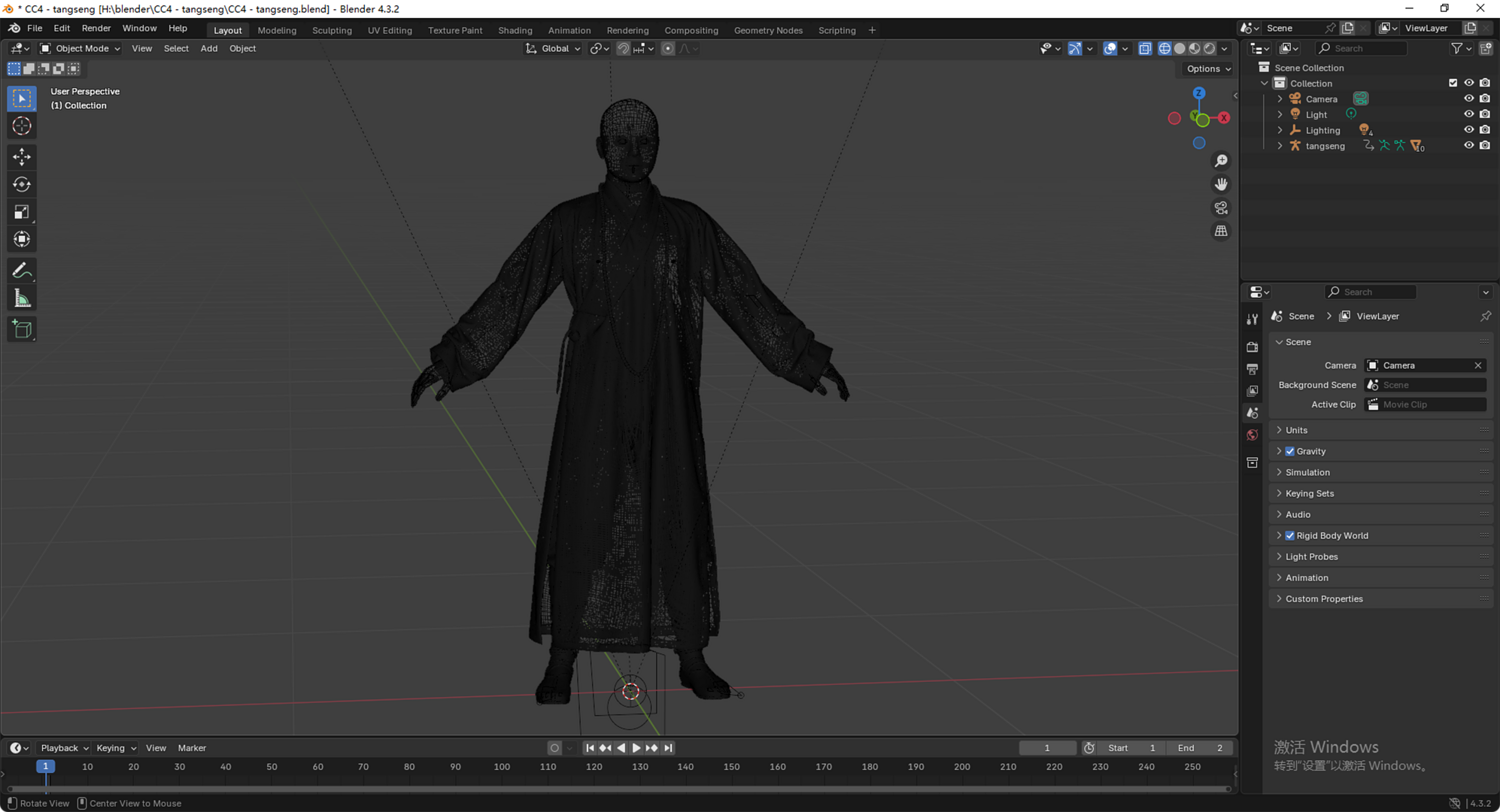Click the timeline End frame field

[1200, 748]
